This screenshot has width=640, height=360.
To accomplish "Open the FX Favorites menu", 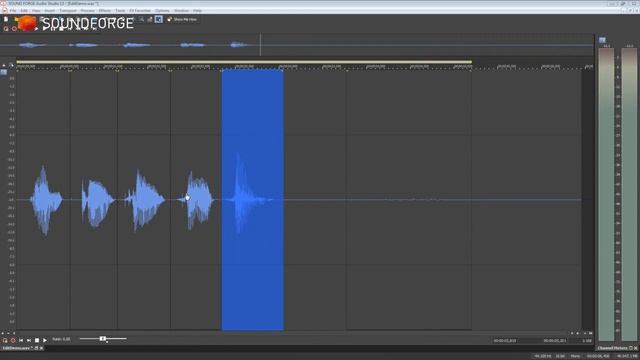I will click(x=140, y=11).
